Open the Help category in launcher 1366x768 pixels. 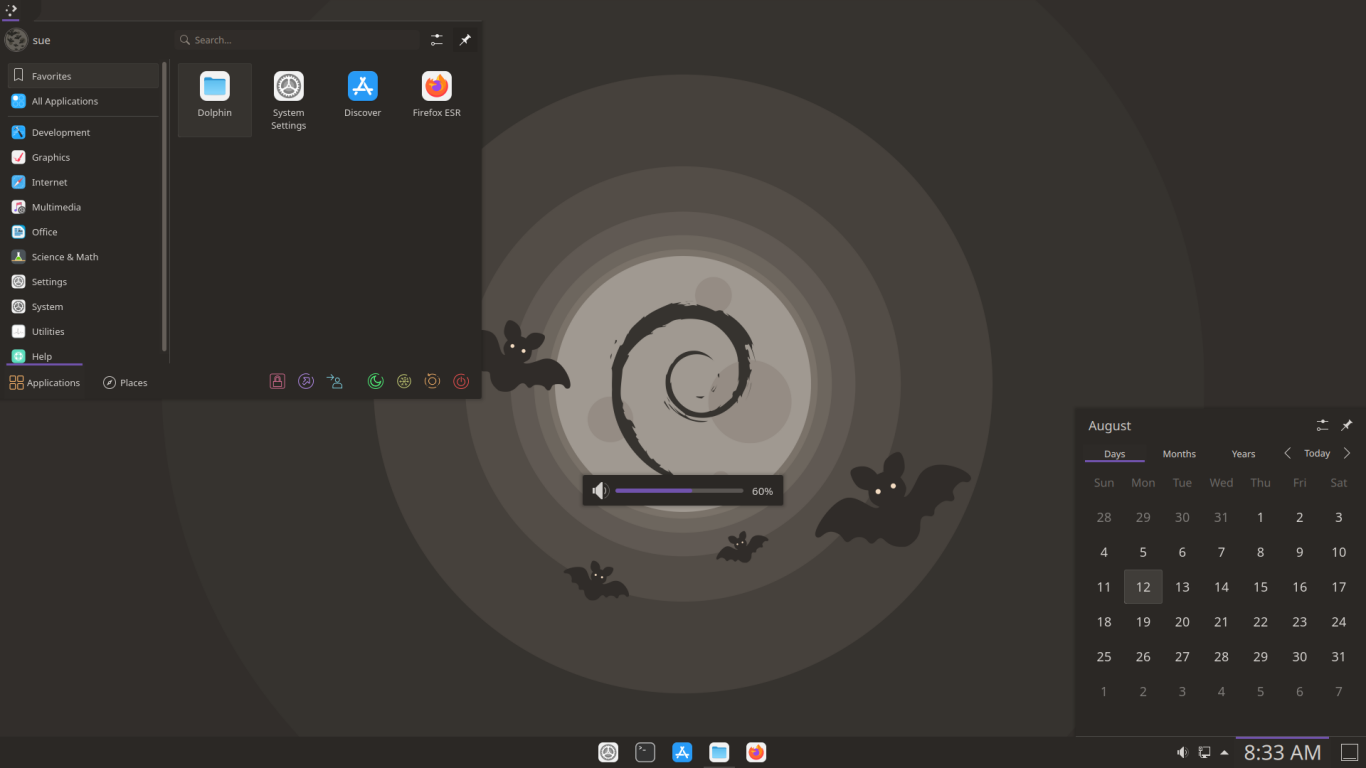(83, 356)
